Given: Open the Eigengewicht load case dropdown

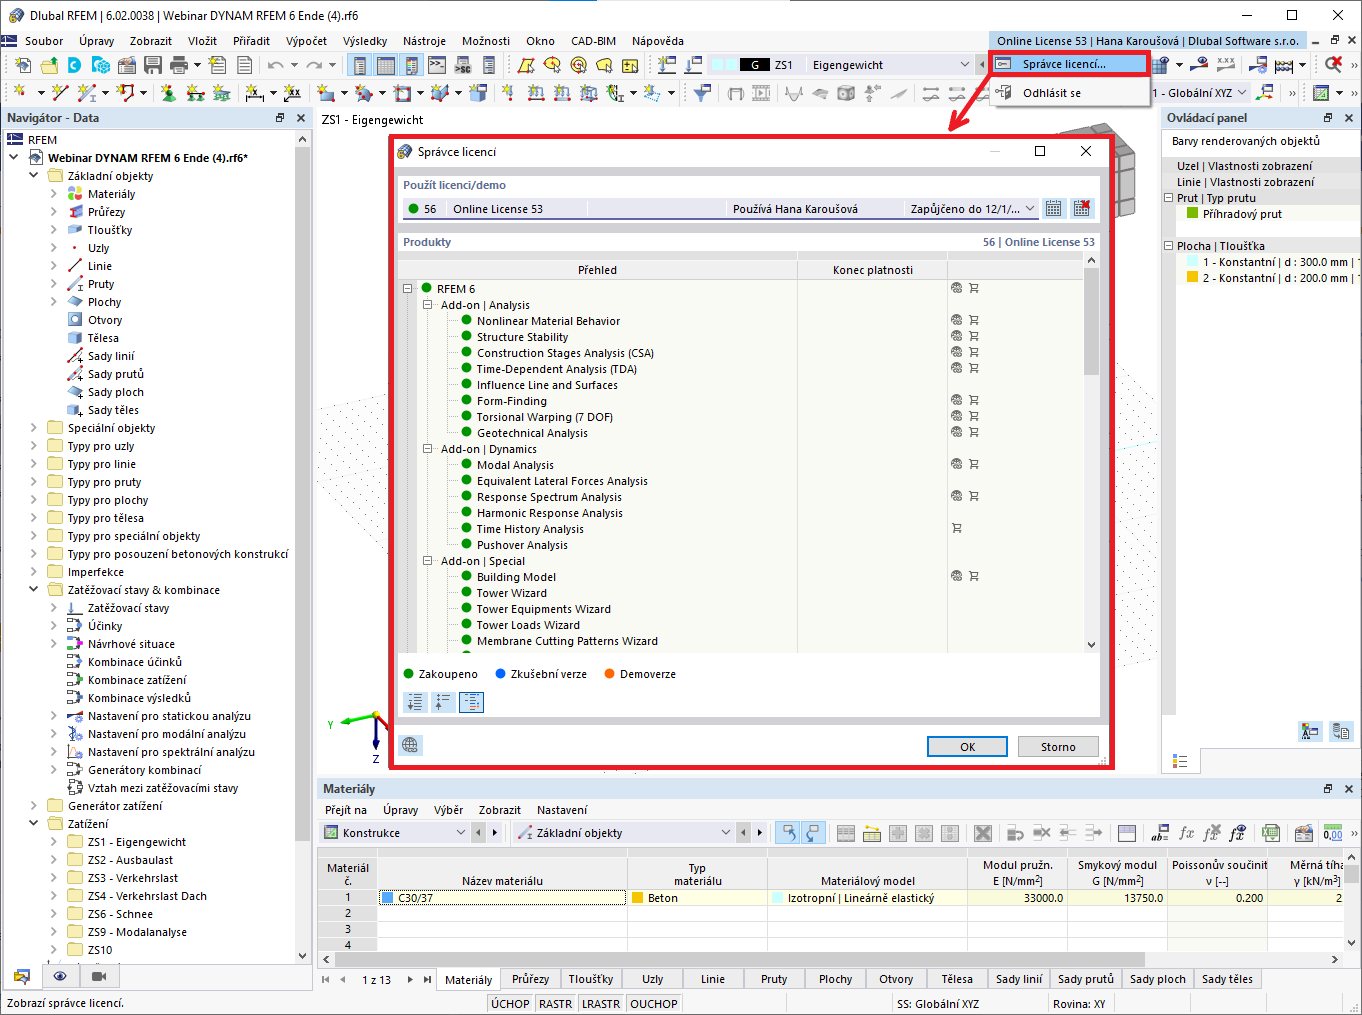Looking at the screenshot, I should [890, 65].
